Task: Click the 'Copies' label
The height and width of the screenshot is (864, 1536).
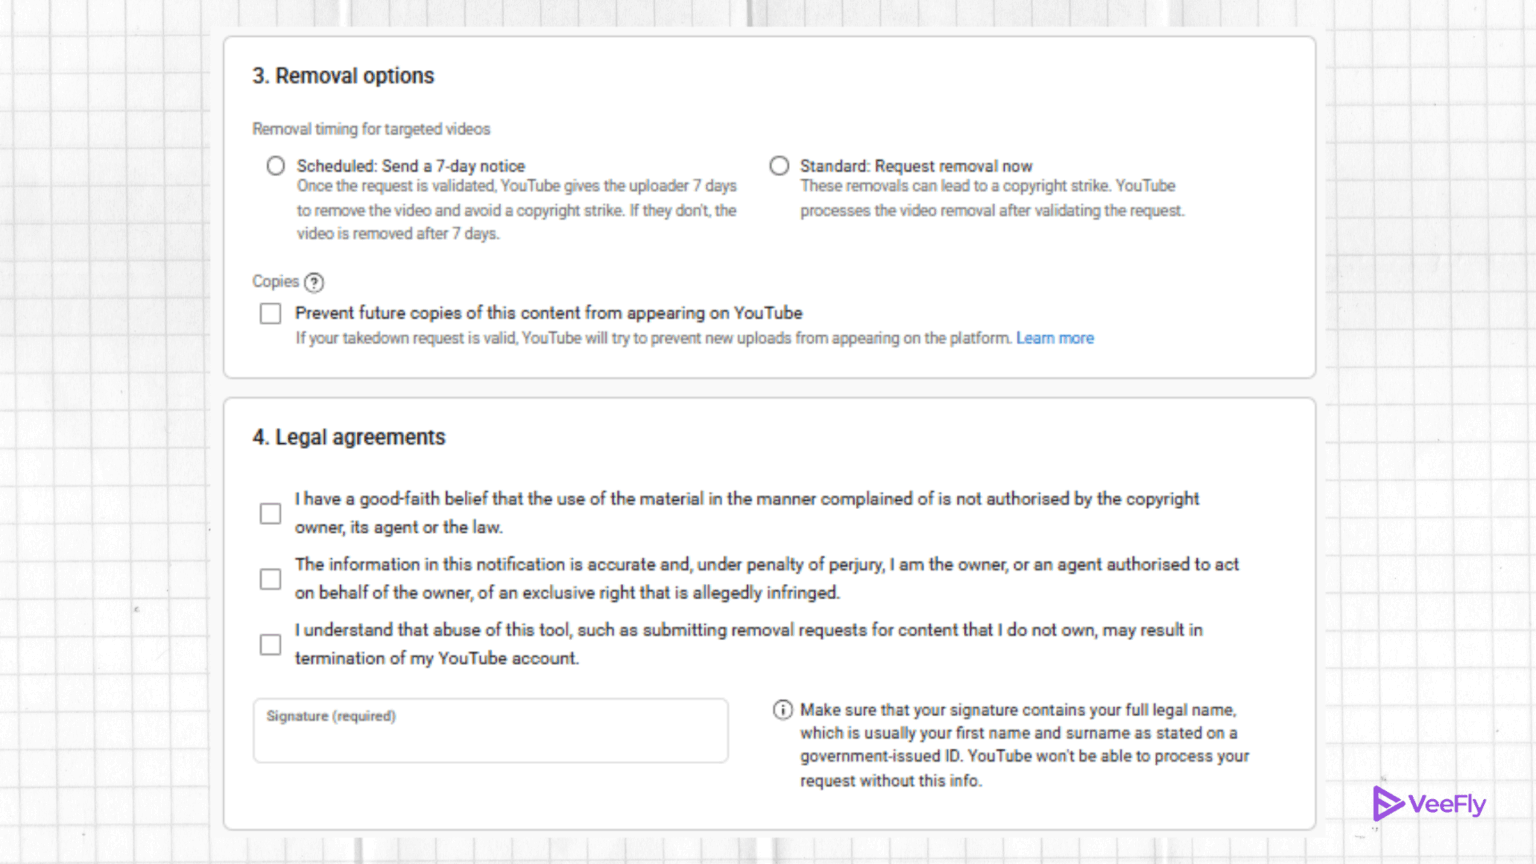Action: click(x=276, y=282)
